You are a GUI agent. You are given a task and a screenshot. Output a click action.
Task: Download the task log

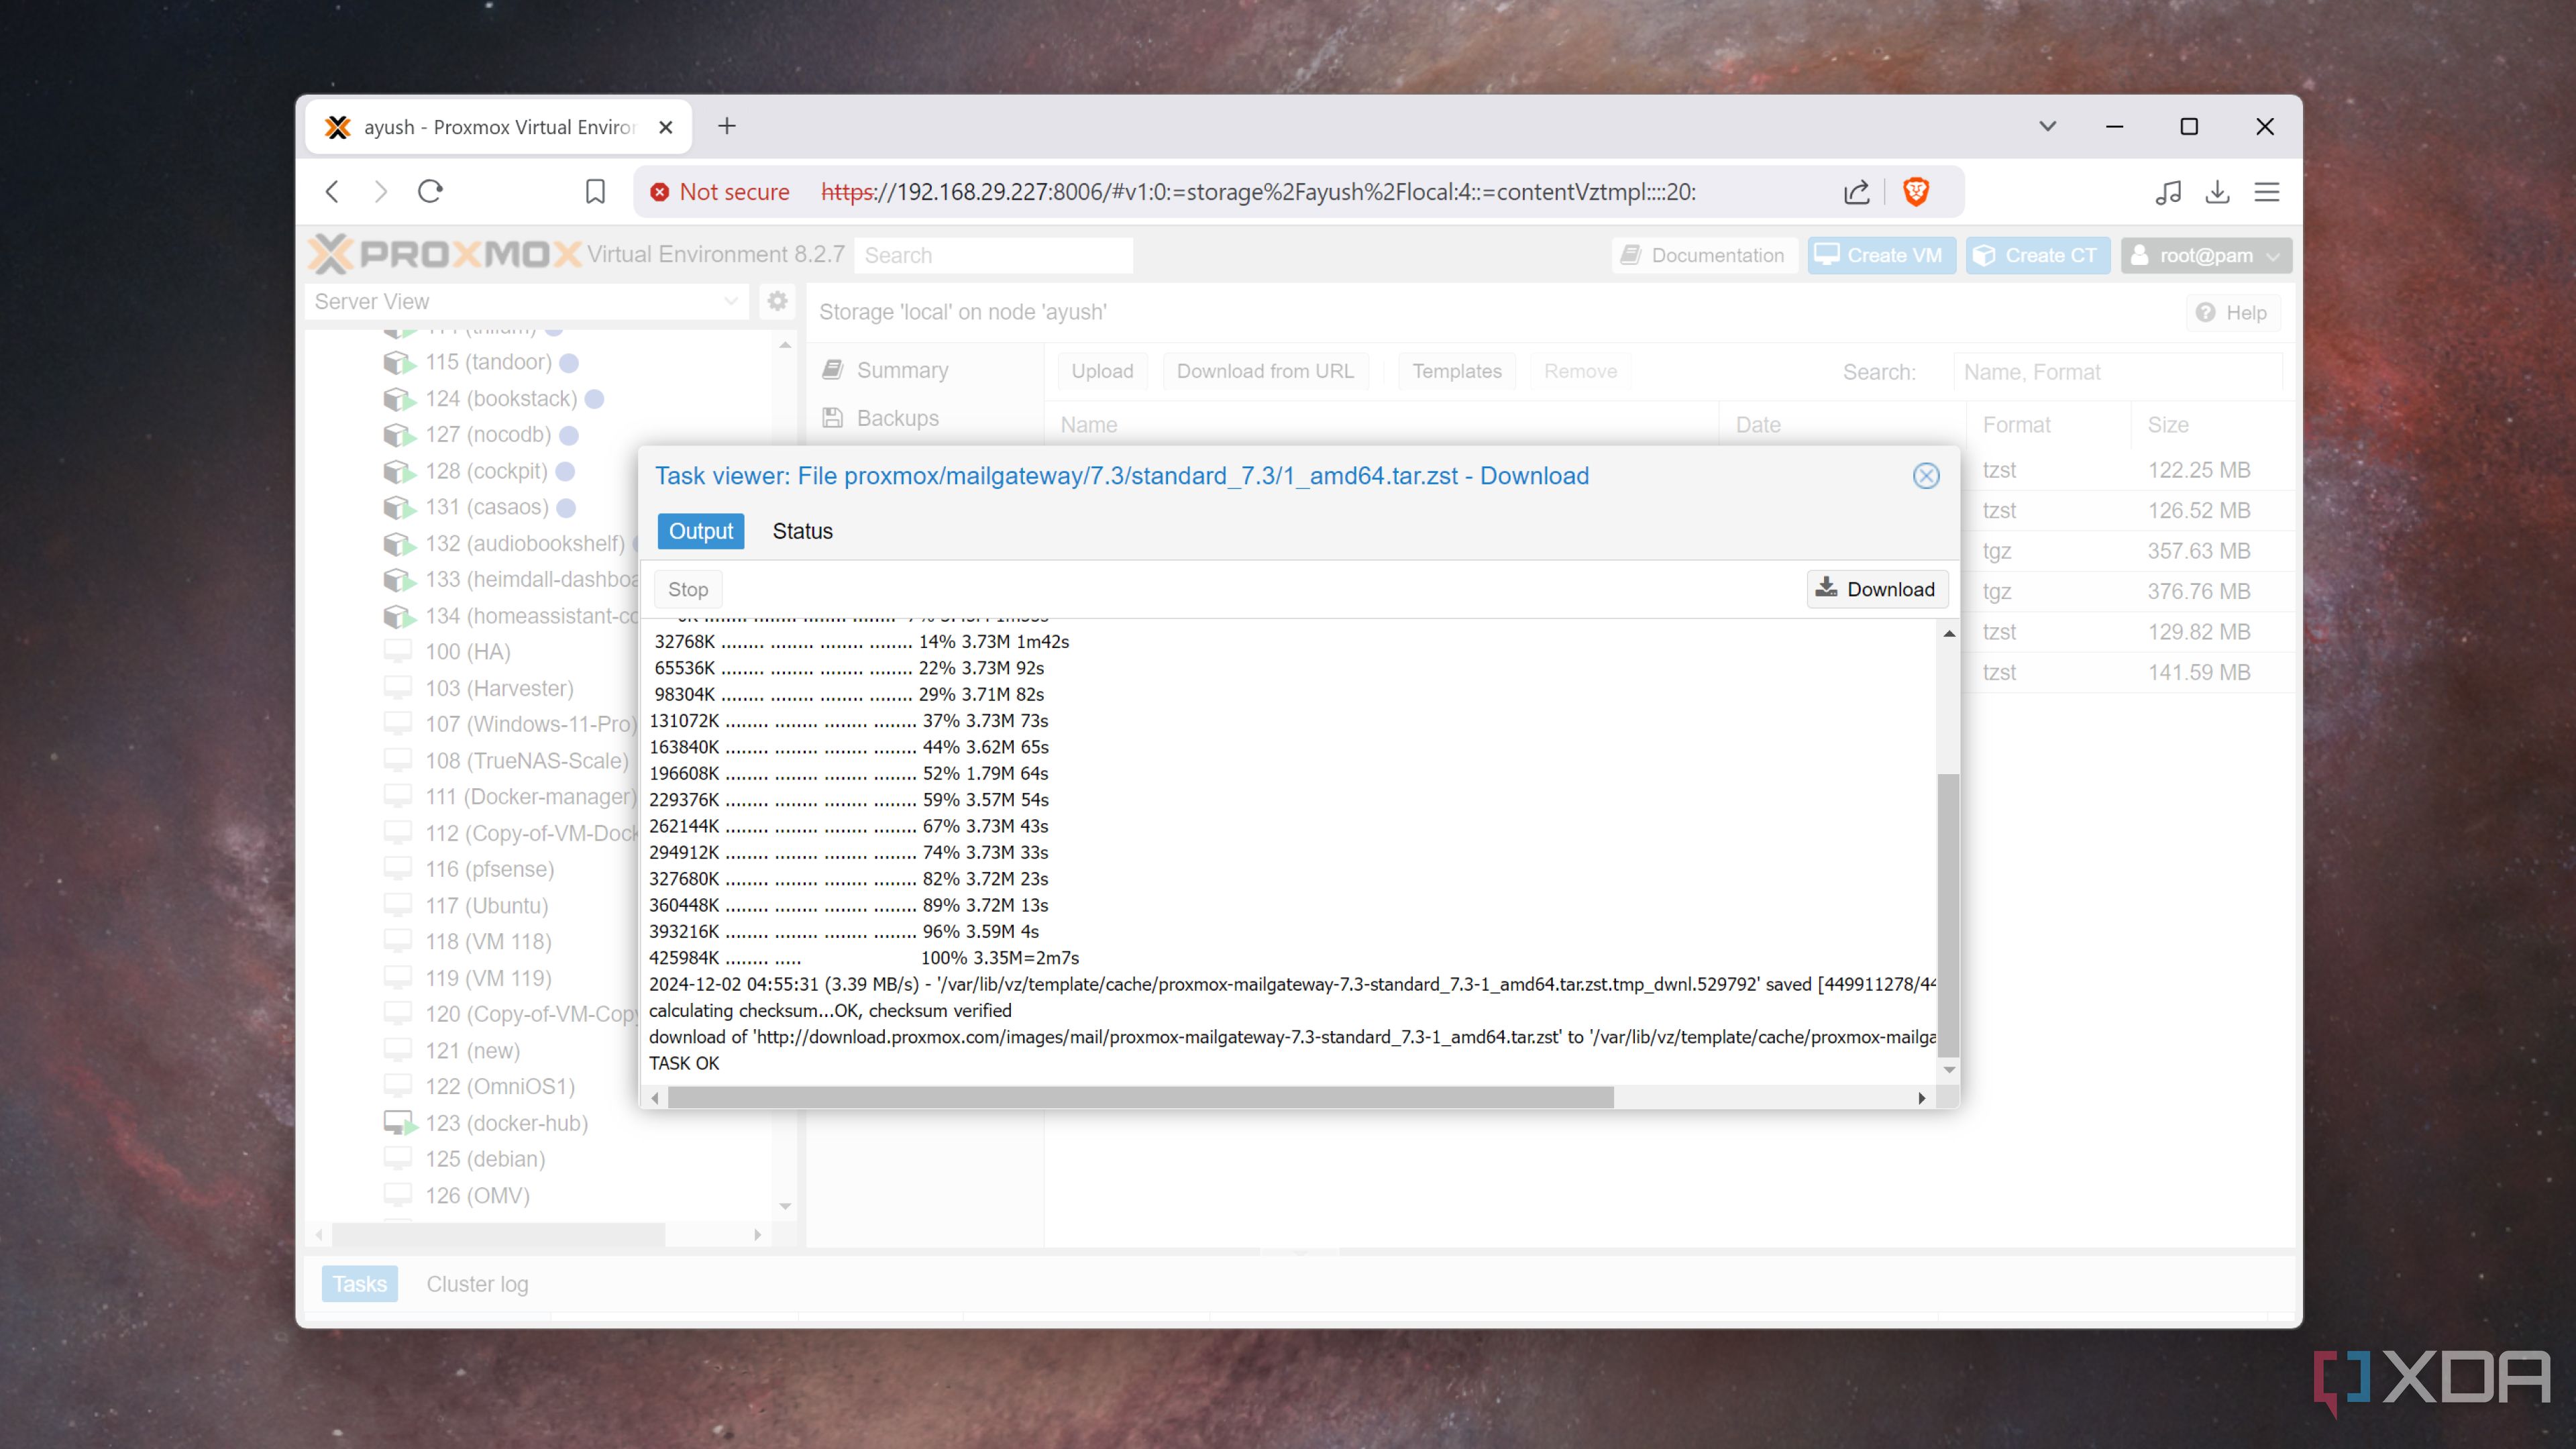(x=1876, y=589)
